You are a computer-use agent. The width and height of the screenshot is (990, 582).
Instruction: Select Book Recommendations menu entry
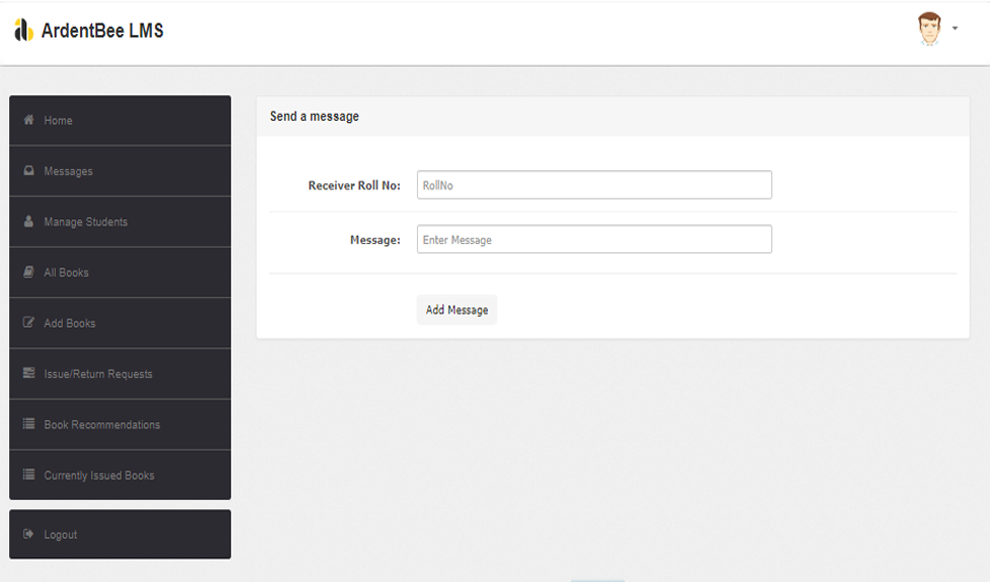tap(102, 425)
